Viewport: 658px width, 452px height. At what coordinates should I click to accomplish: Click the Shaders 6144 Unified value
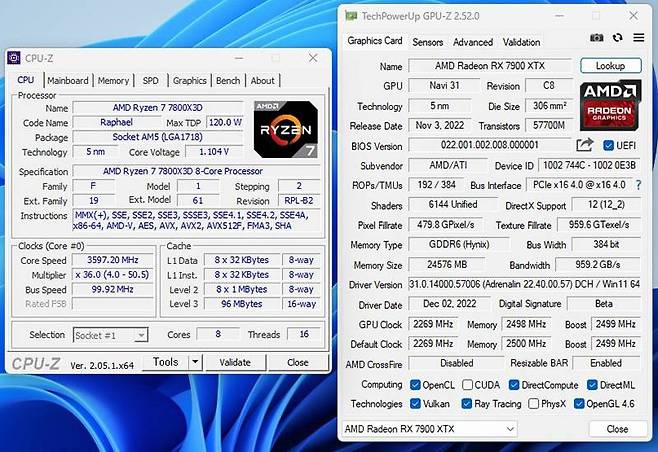(453, 205)
